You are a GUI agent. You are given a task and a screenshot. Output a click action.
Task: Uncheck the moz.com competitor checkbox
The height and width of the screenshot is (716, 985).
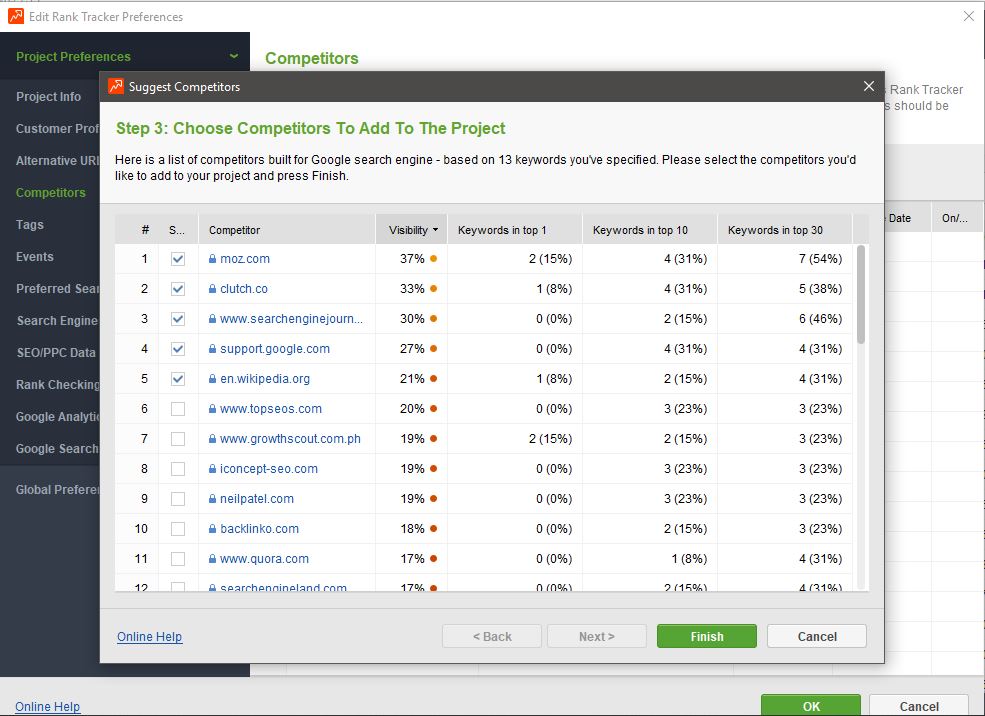click(178, 259)
